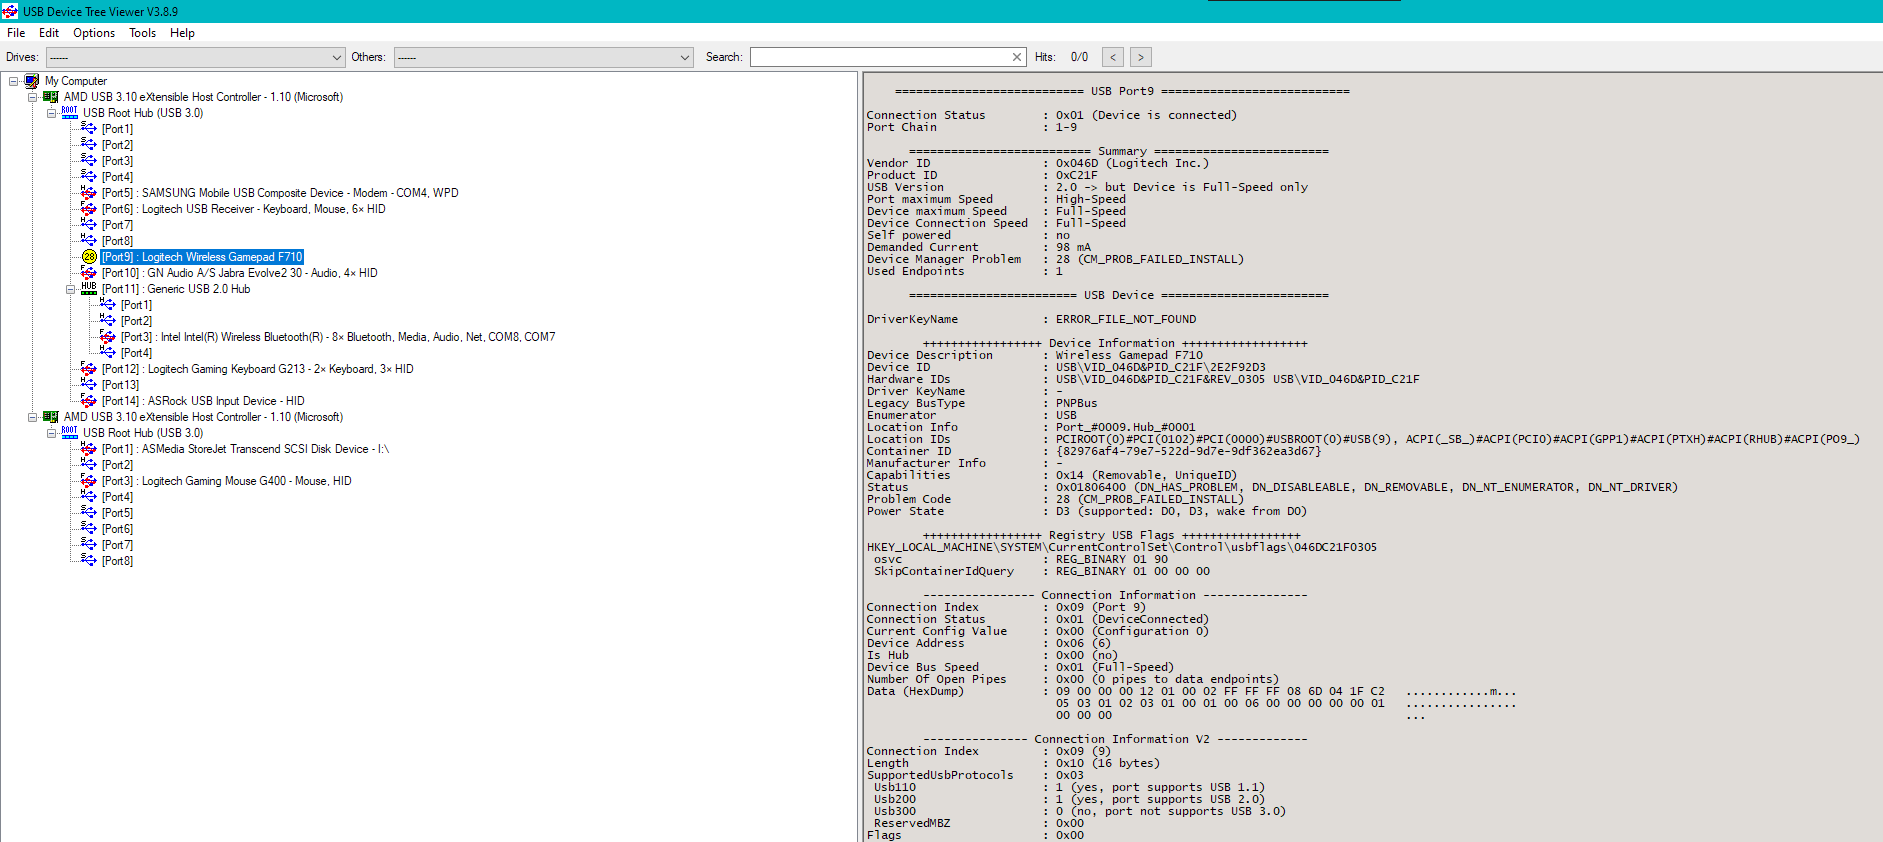
Task: Select [Port8] under the second root hub
Action: point(117,561)
